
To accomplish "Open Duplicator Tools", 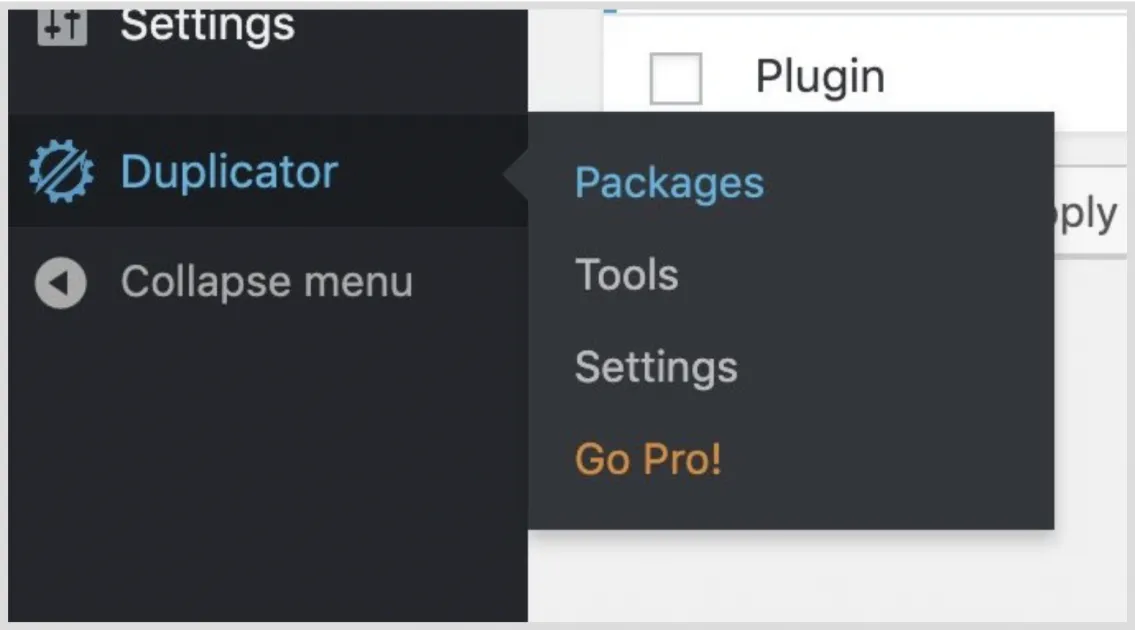I will [626, 275].
